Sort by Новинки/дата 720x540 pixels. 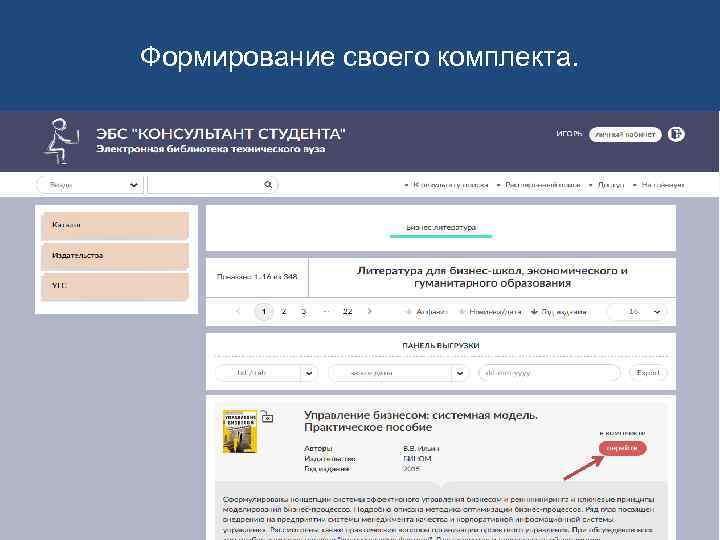pyautogui.click(x=490, y=312)
